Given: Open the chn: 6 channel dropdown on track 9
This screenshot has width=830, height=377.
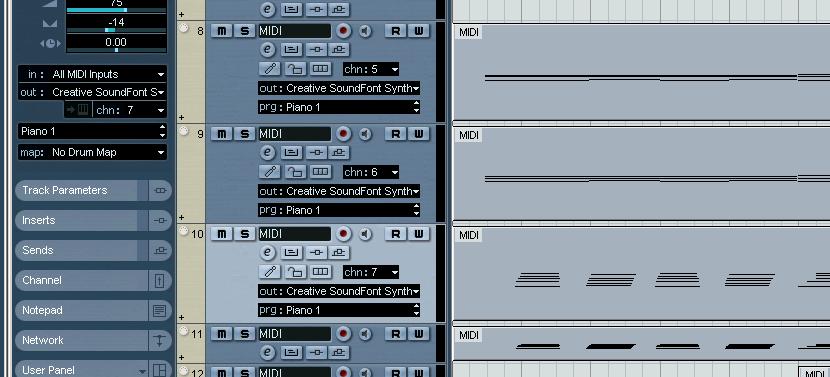Looking at the screenshot, I should click(371, 172).
